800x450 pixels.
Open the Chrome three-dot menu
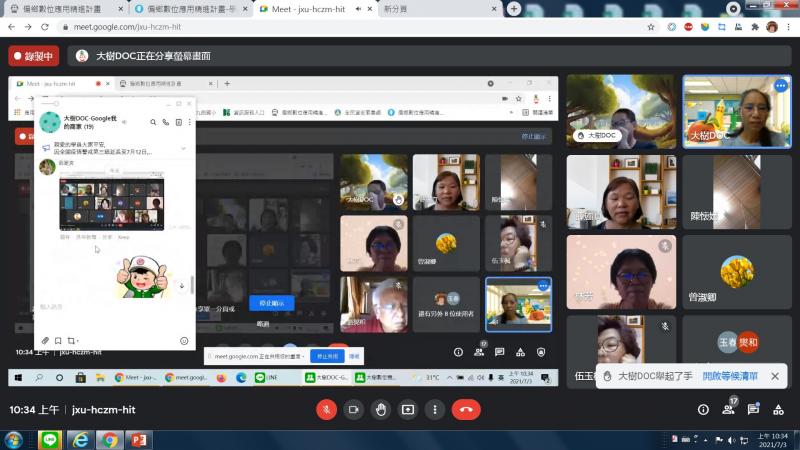(789, 27)
